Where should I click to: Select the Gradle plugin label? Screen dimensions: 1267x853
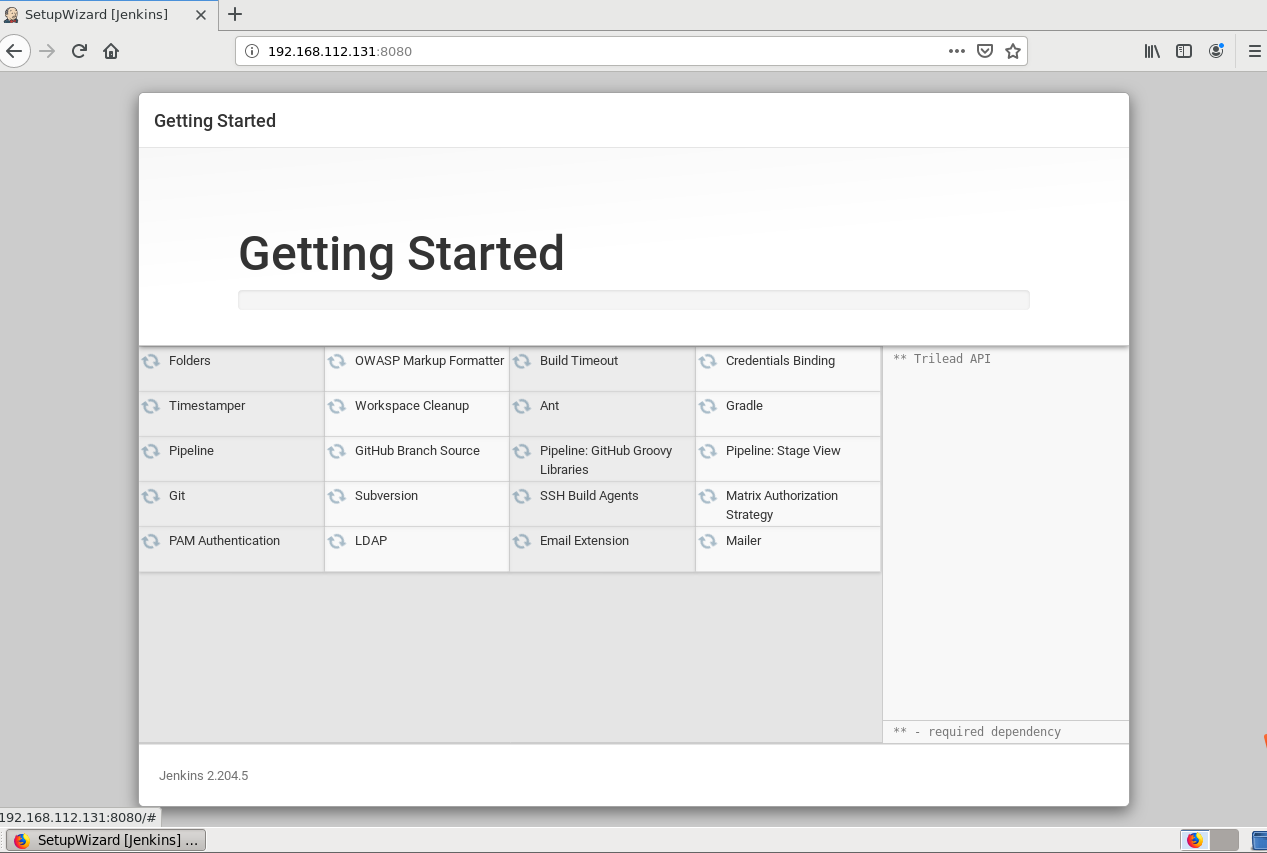click(x=744, y=406)
